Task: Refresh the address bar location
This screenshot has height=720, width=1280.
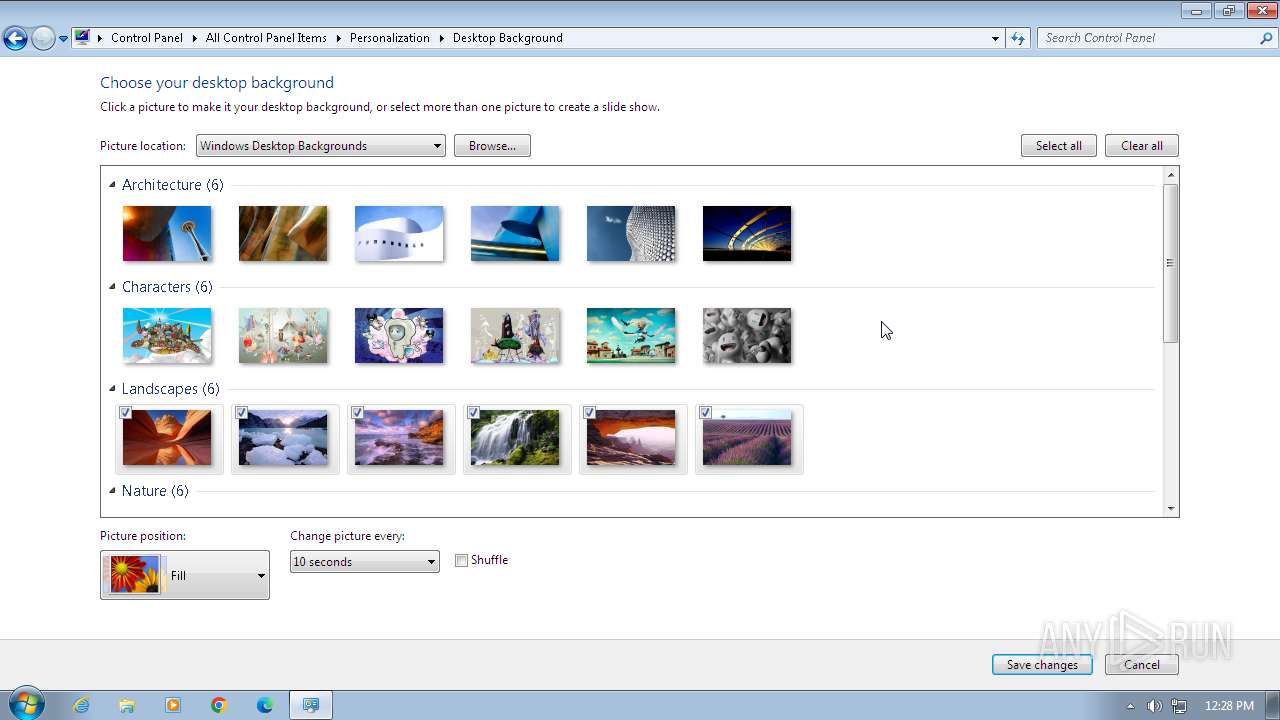Action: pyautogui.click(x=1018, y=38)
